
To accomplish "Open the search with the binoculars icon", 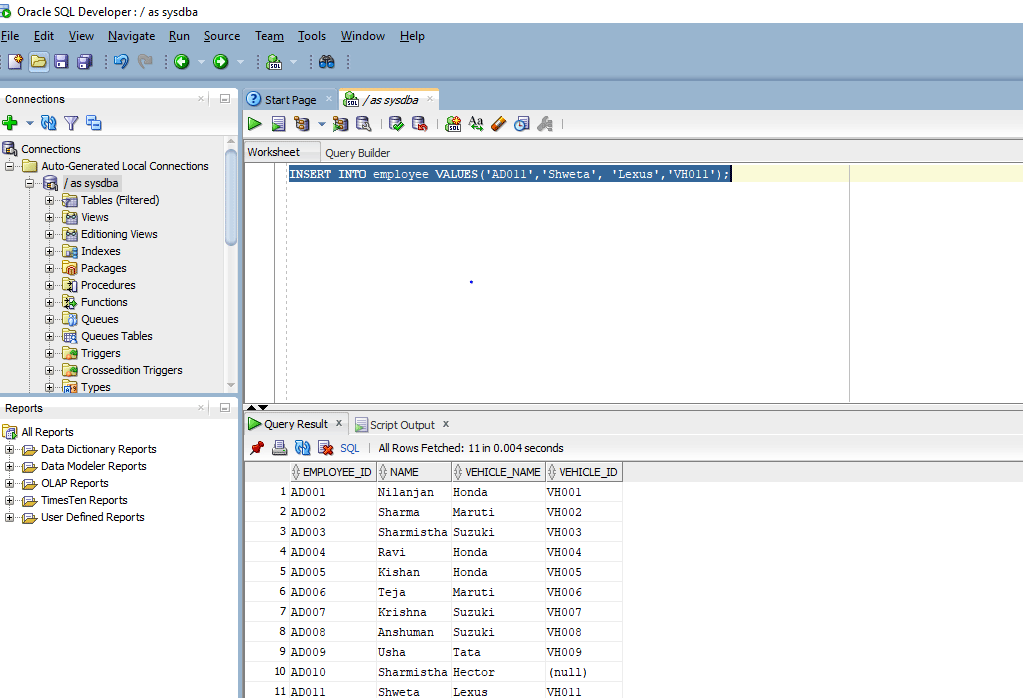I will coord(327,62).
